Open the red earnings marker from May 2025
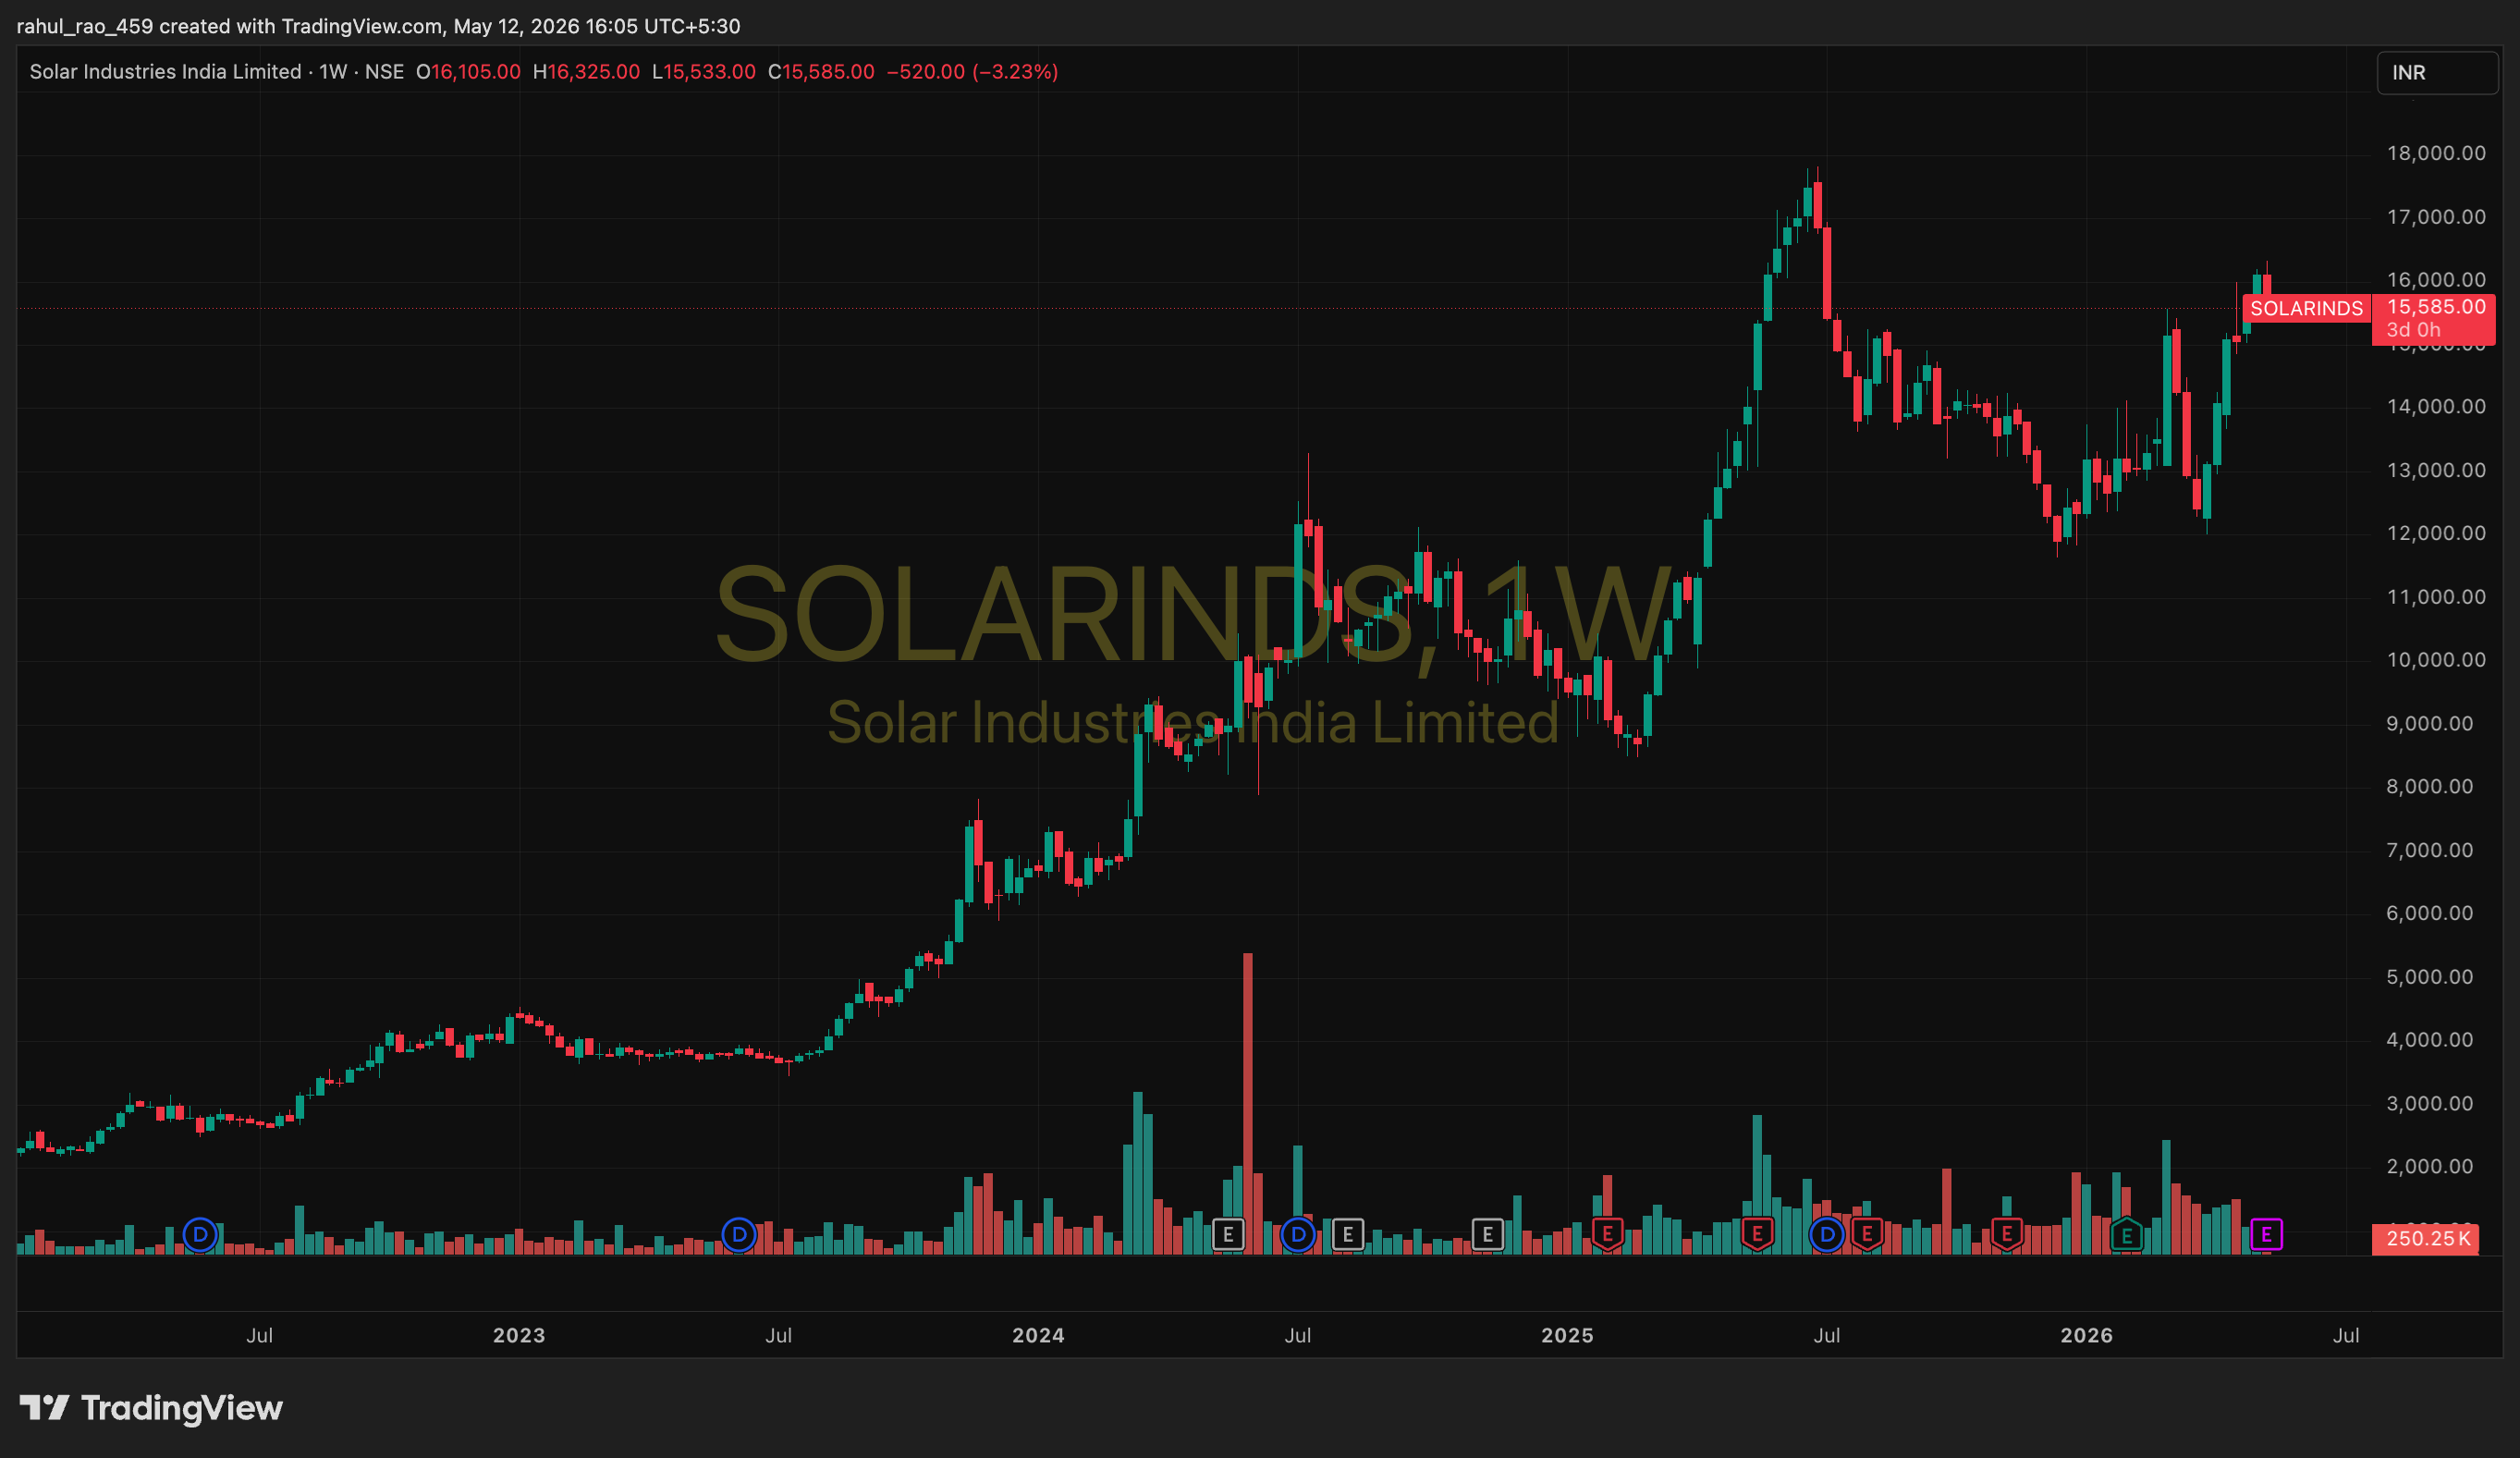 coord(1757,1235)
